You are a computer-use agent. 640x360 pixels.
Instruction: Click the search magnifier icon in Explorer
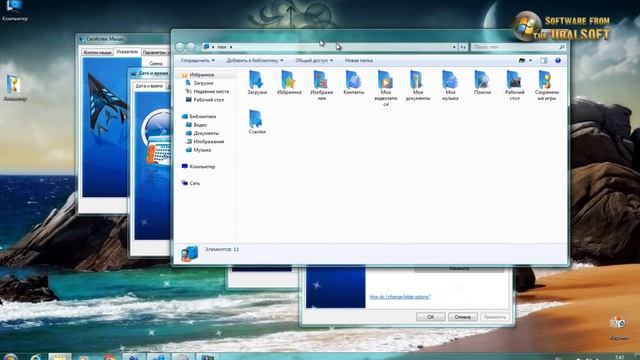click(562, 47)
